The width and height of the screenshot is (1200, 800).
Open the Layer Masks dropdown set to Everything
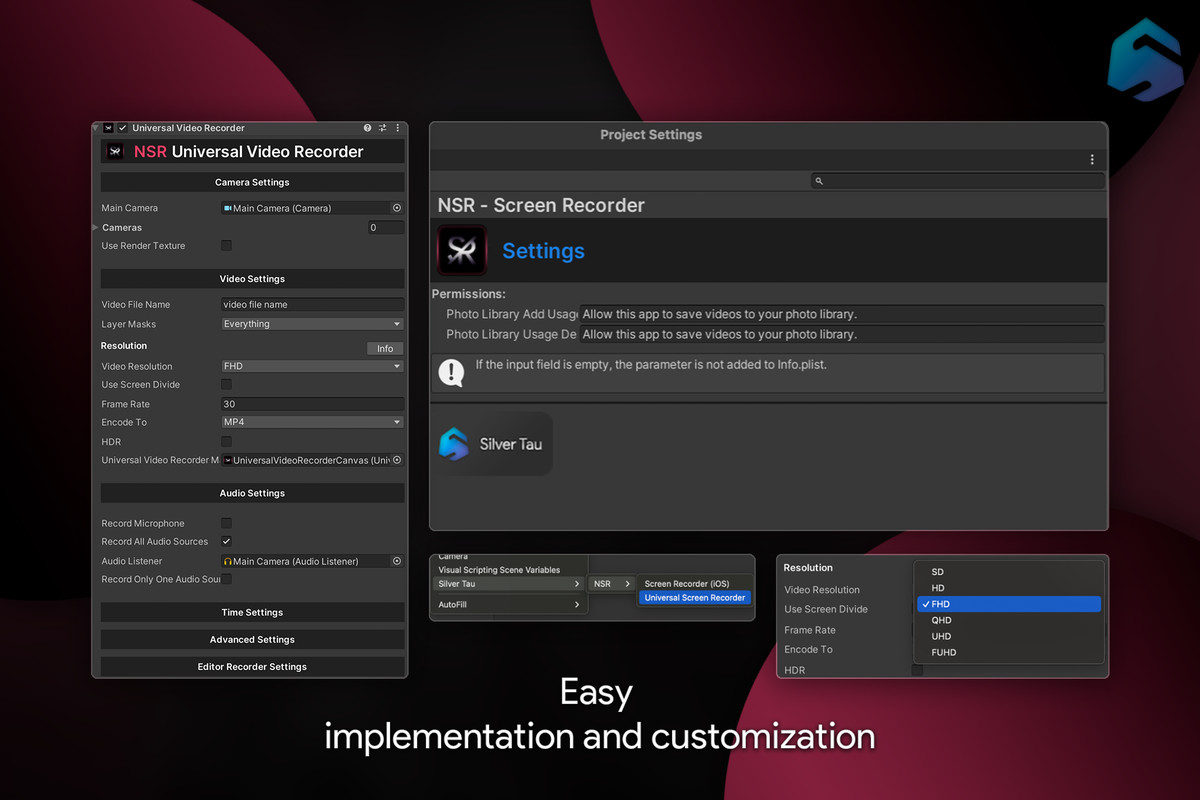[313, 324]
